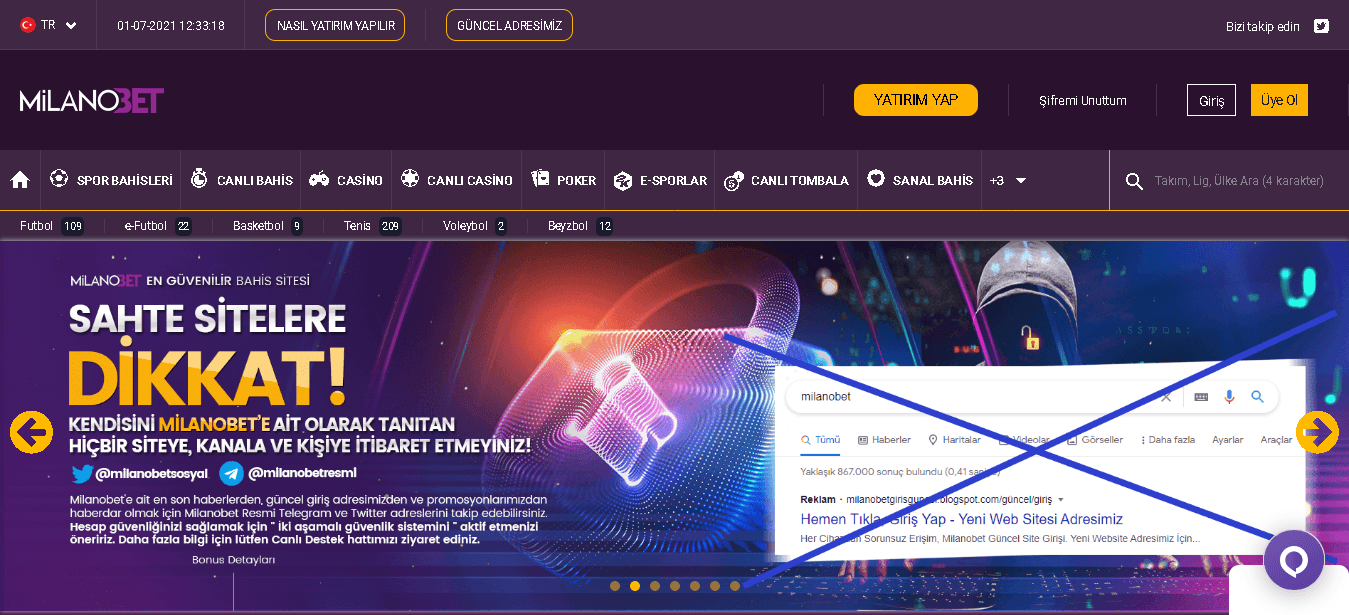Advance to next banner slide arrow
Screen dimensions: 1349x615
pos(1317,432)
